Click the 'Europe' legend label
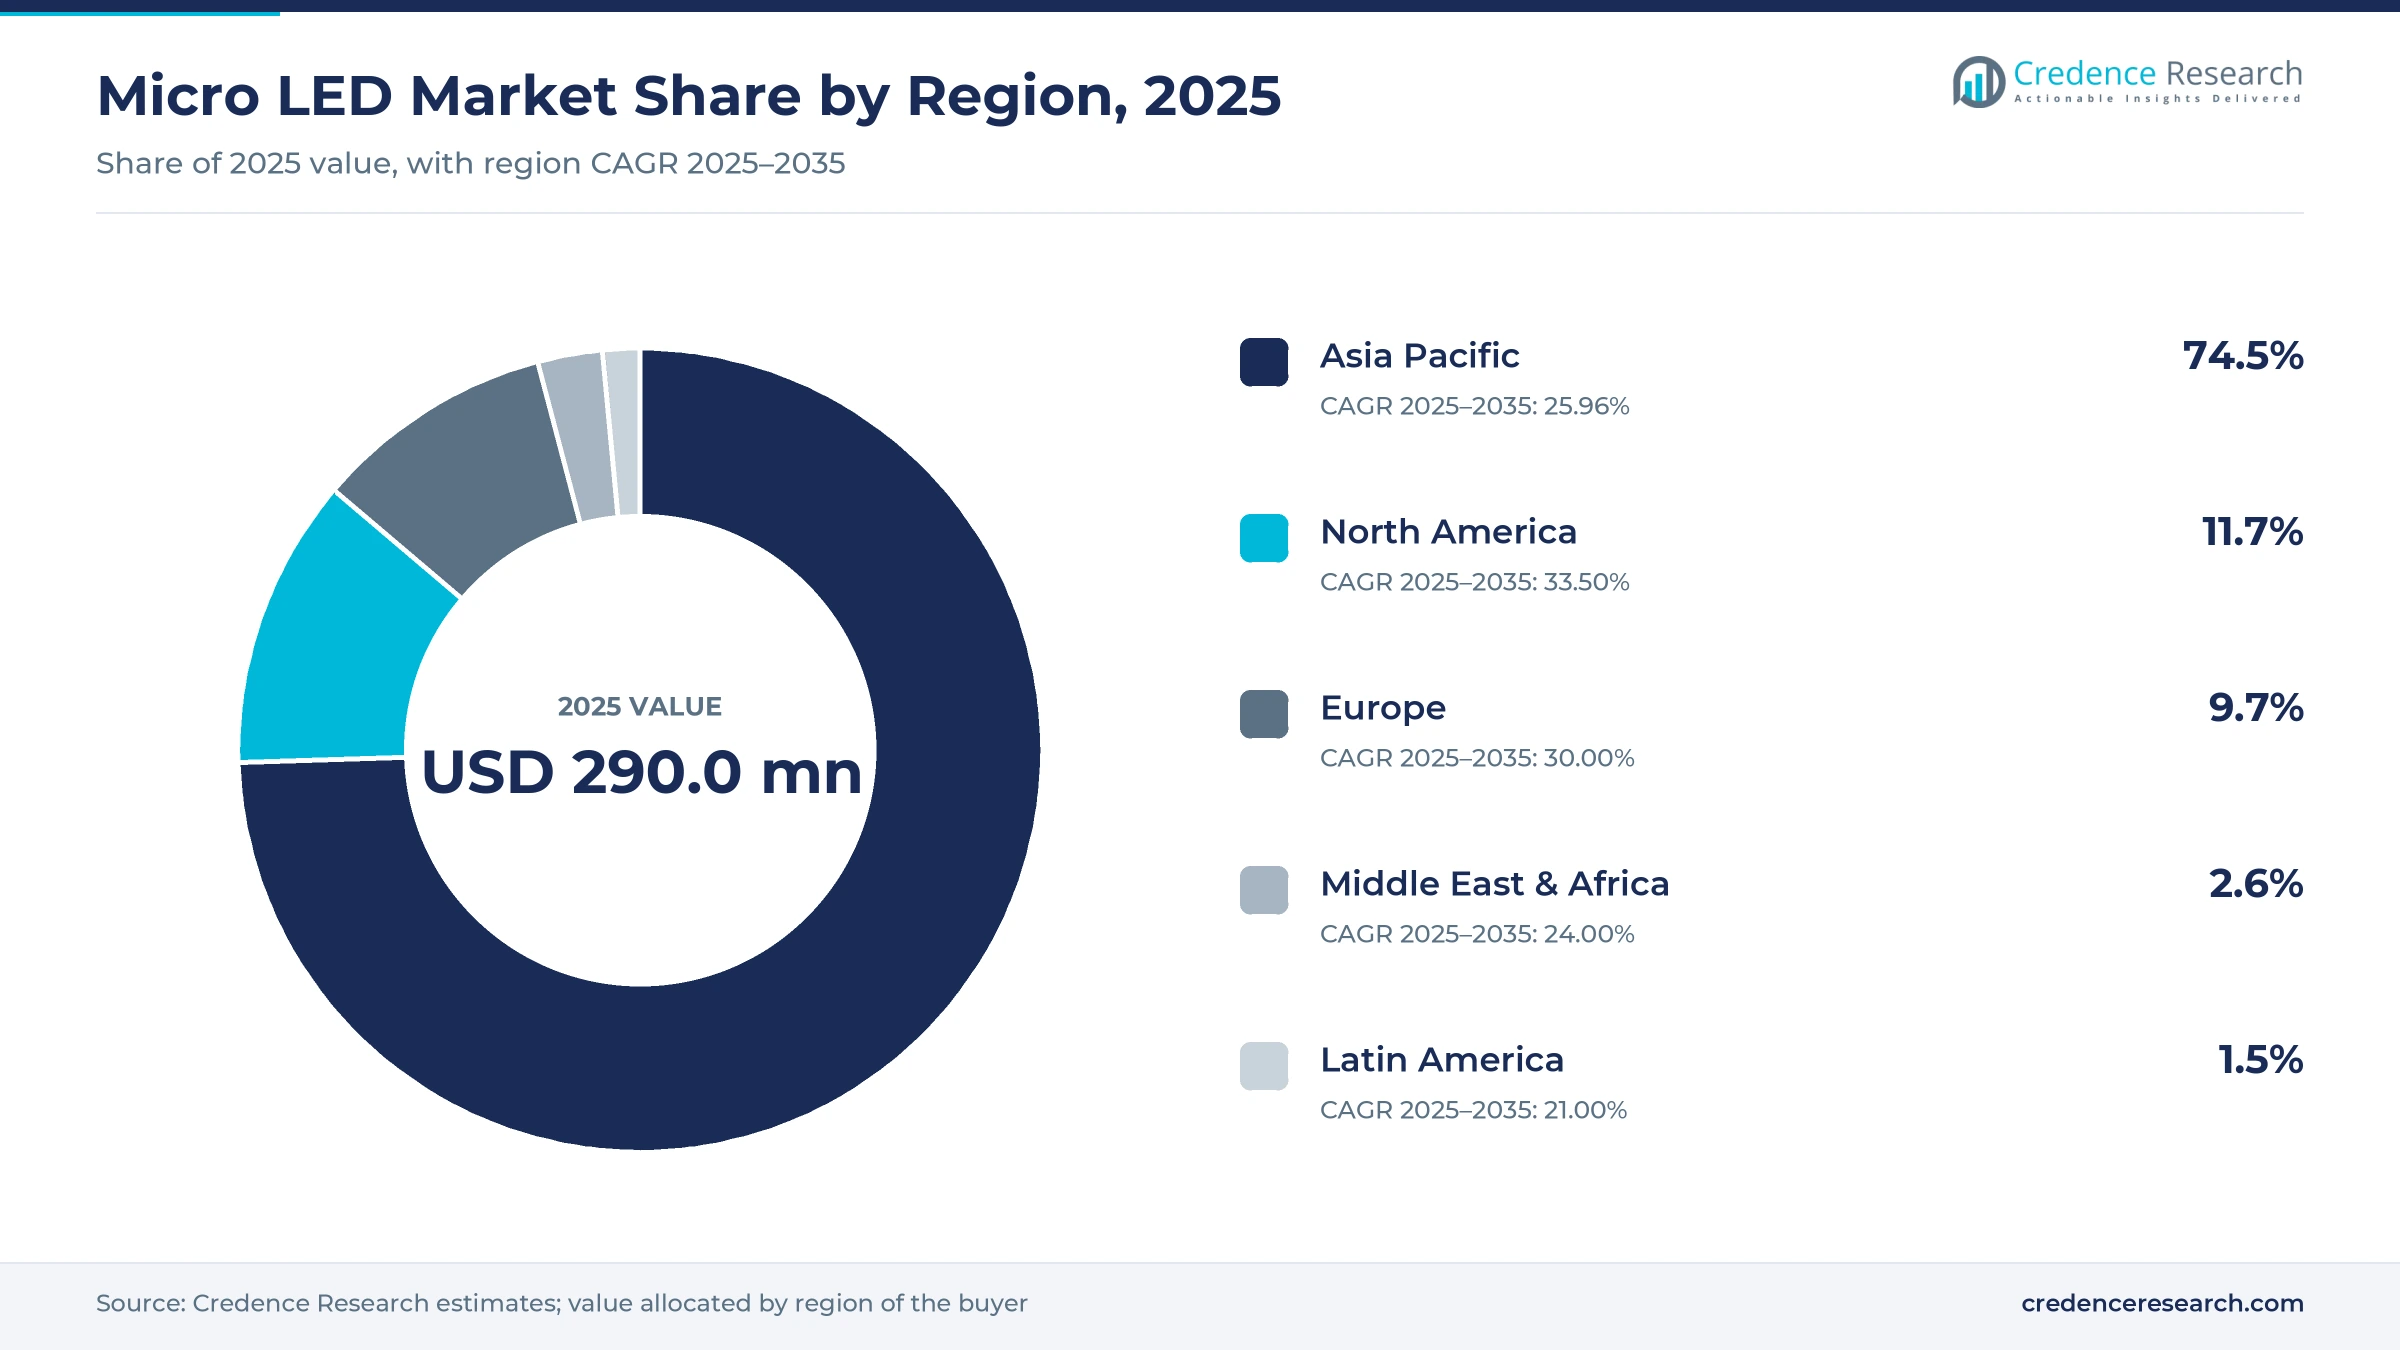 pyautogui.click(x=1383, y=708)
